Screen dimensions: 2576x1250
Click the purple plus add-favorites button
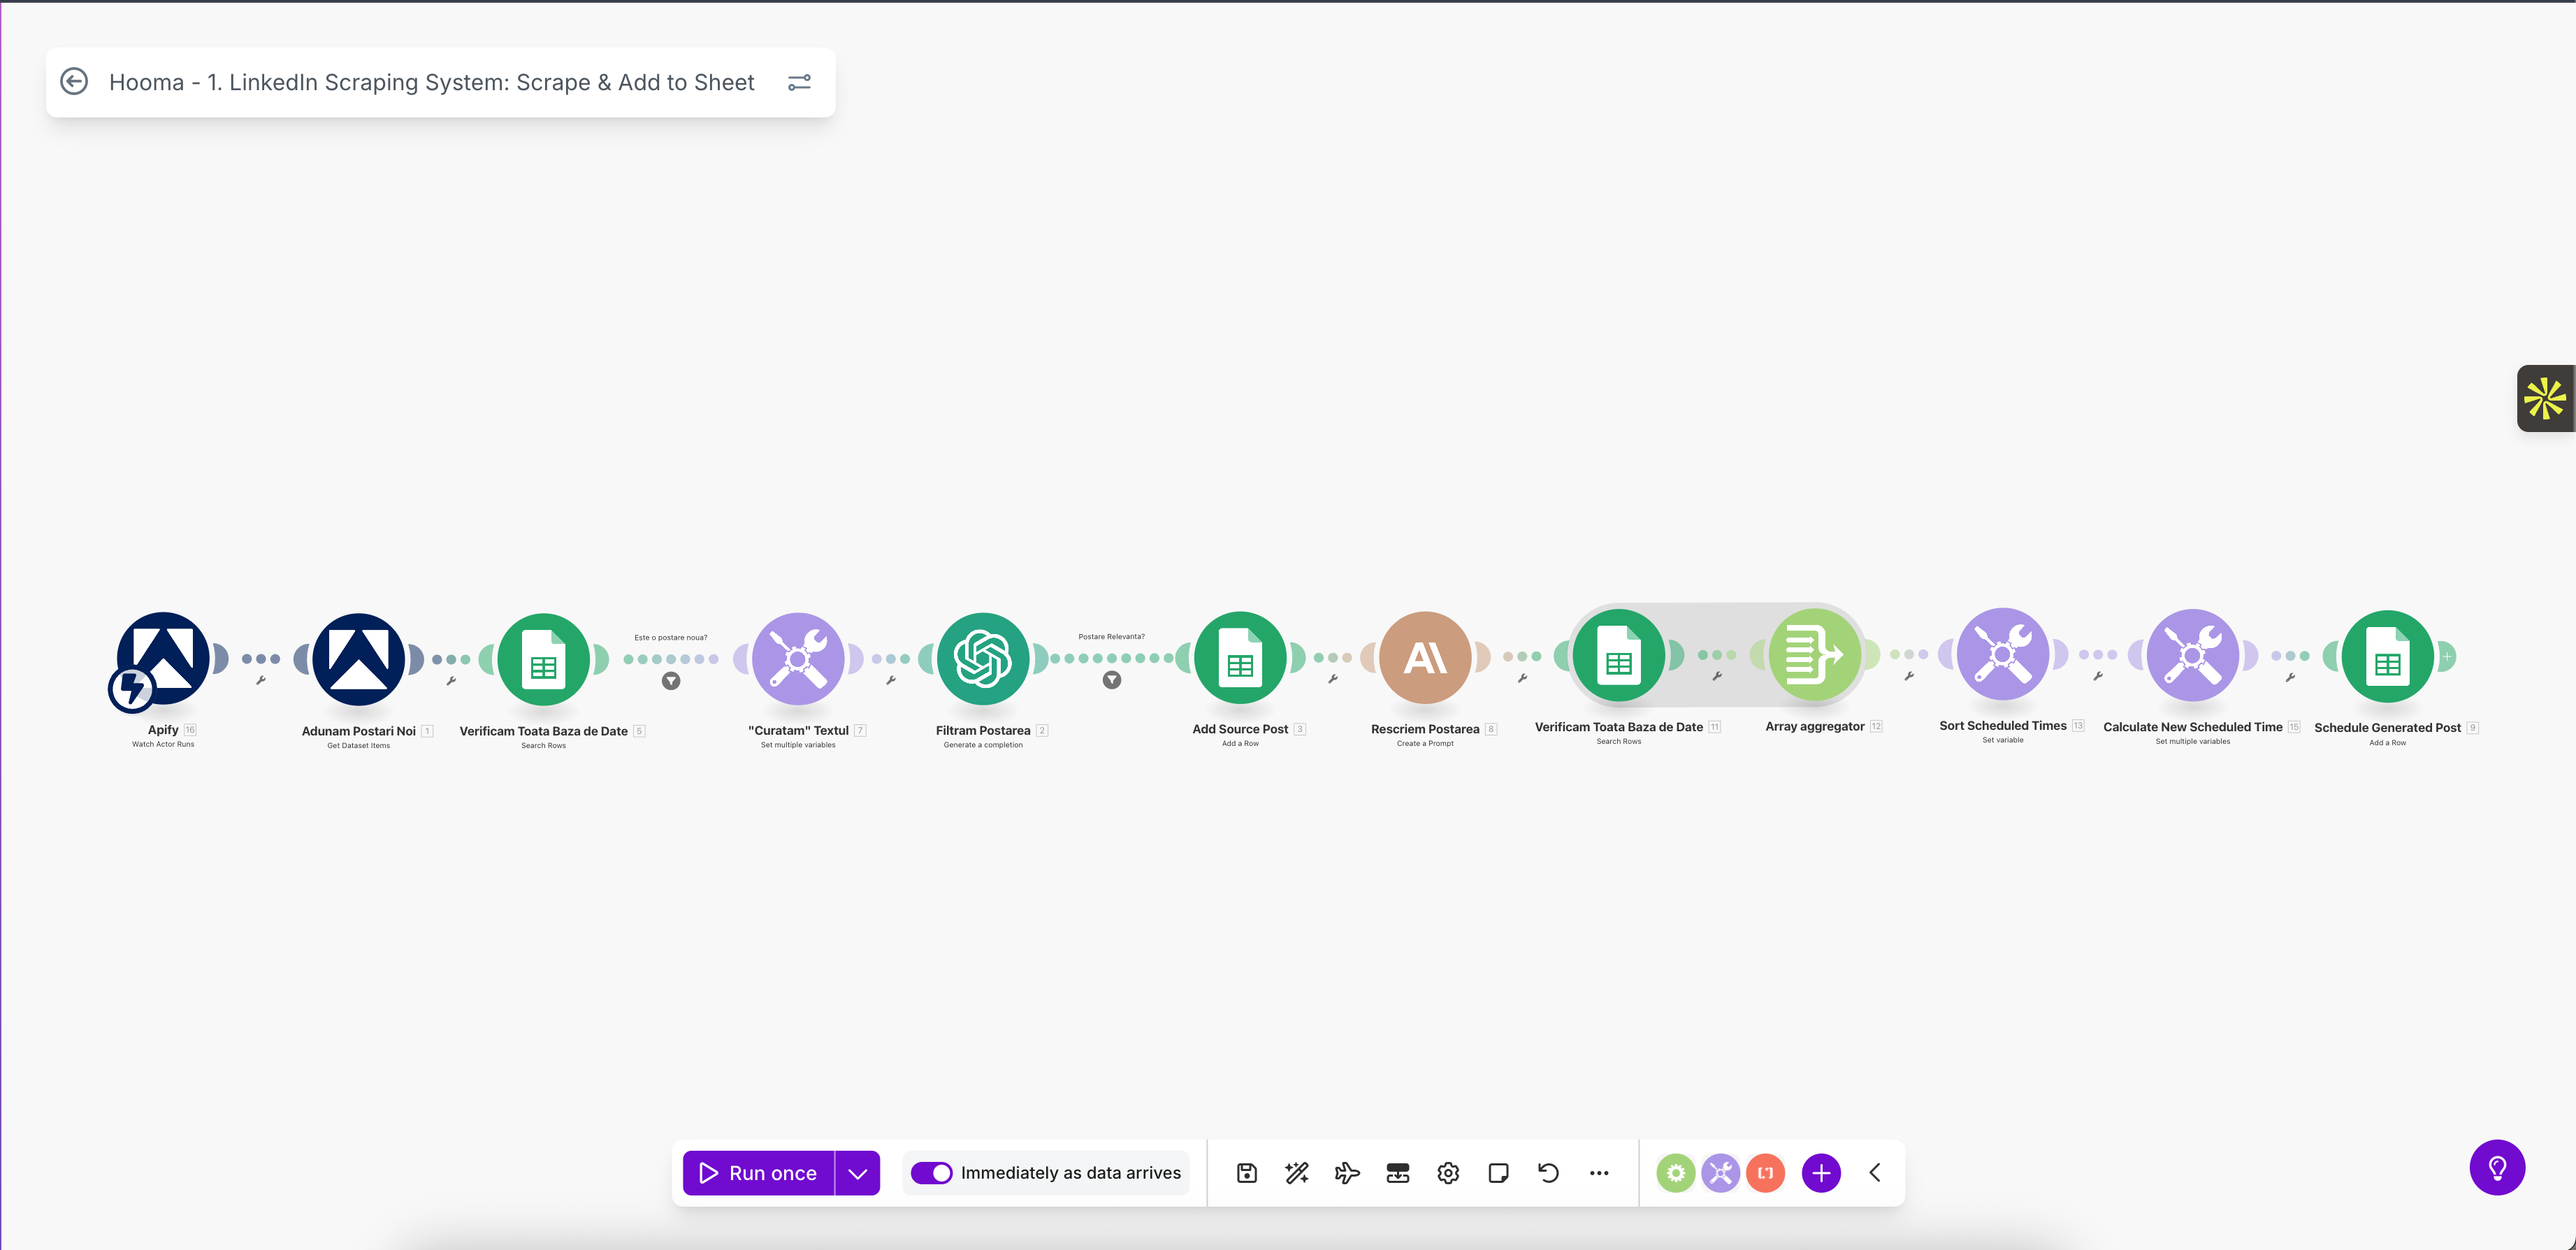(1821, 1173)
